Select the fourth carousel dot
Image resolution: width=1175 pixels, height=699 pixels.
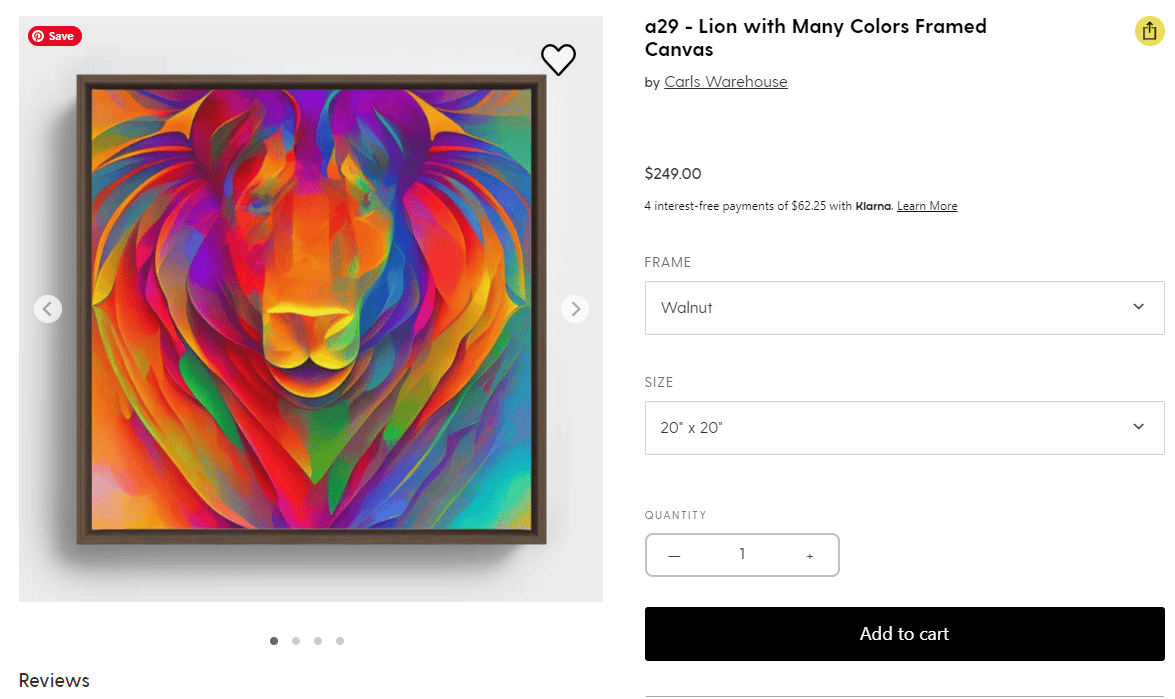pyautogui.click(x=340, y=641)
